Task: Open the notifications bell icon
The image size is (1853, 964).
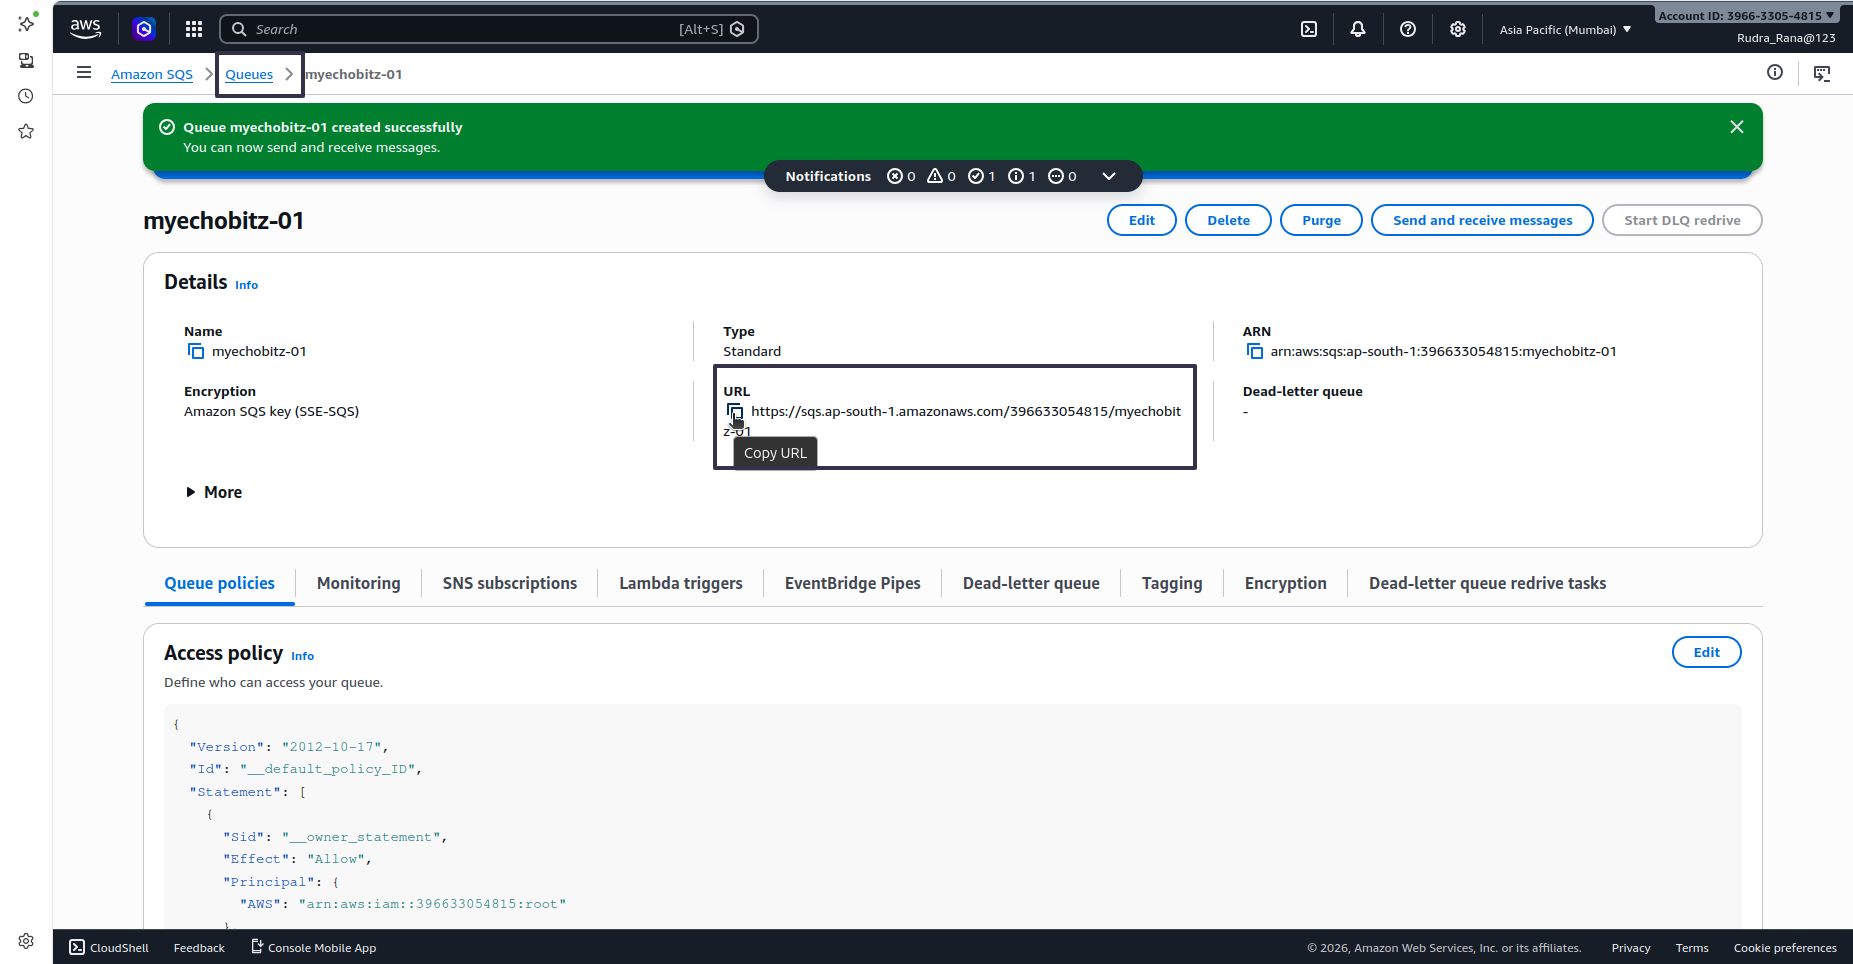Action: tap(1358, 29)
